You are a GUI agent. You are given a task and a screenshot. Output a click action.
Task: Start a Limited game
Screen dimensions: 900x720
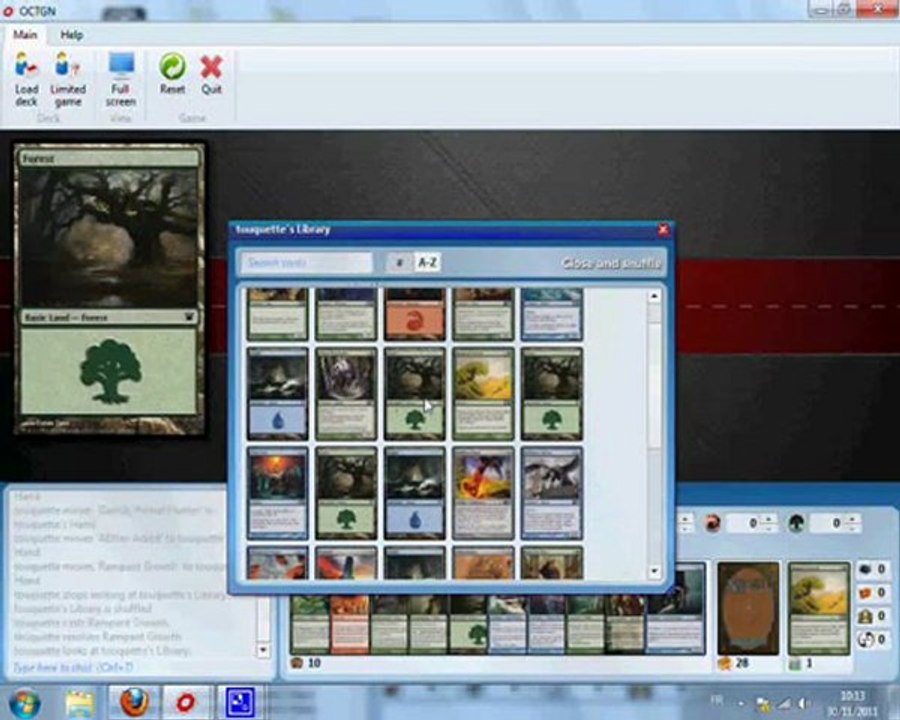68,80
